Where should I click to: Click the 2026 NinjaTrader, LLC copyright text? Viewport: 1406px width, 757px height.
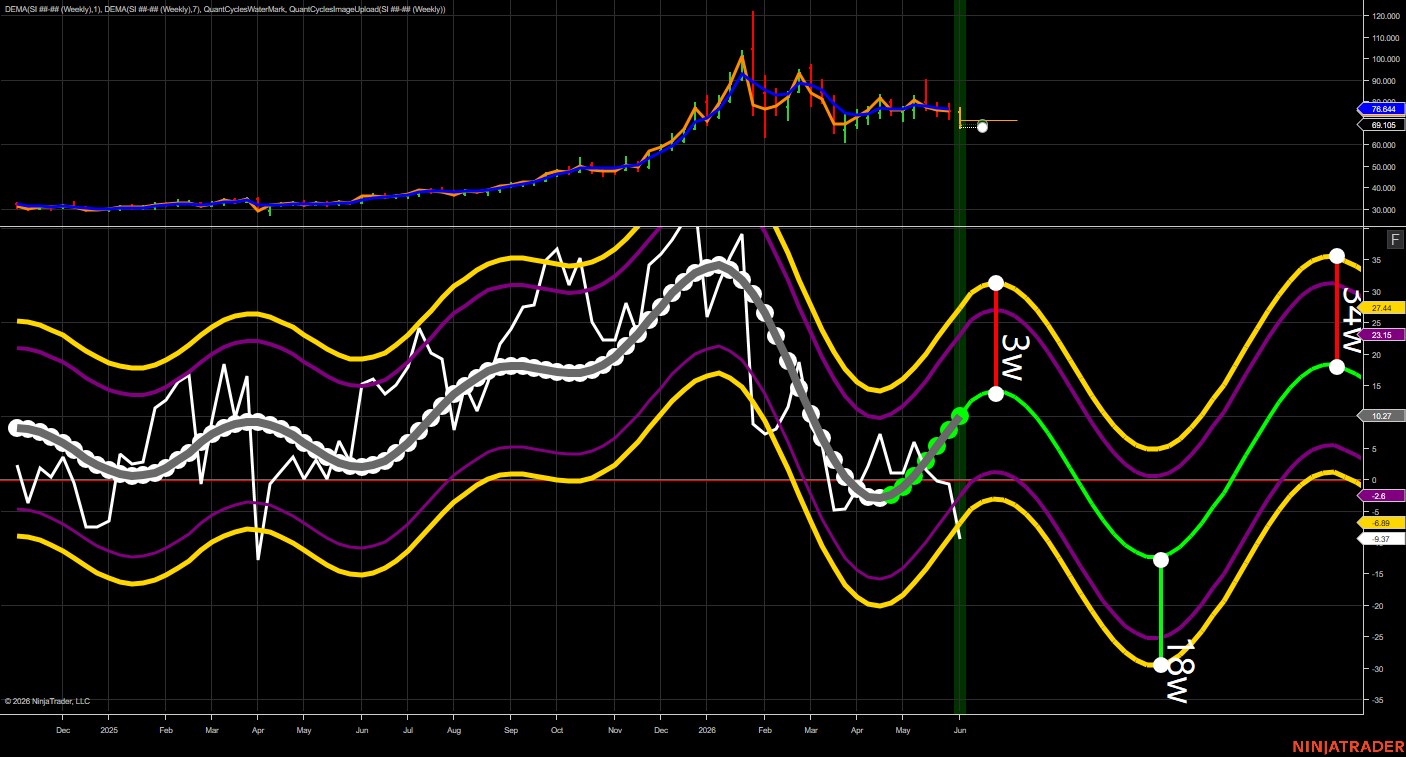47,701
